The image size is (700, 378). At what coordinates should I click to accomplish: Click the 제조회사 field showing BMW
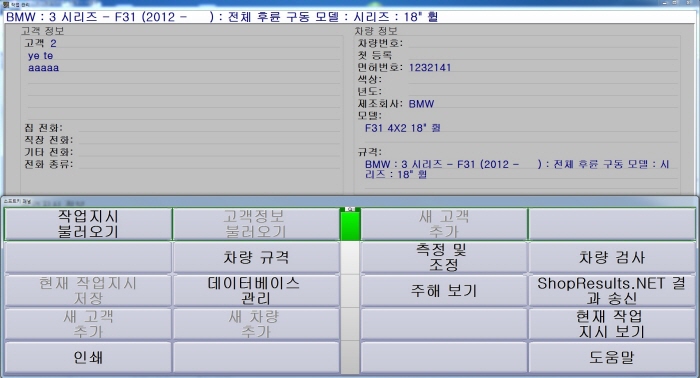[542, 104]
